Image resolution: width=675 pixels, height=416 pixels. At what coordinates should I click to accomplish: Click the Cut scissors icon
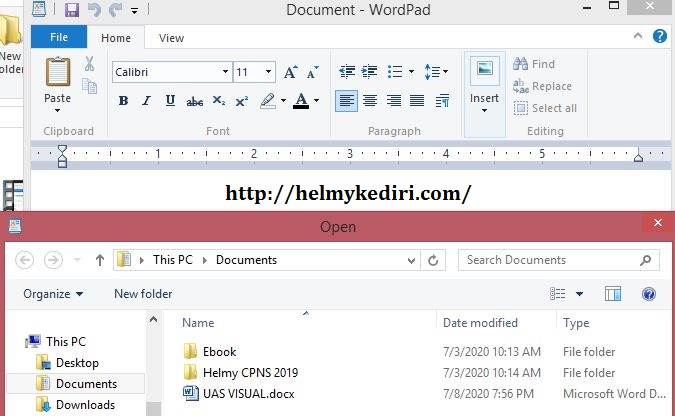pyautogui.click(x=89, y=64)
